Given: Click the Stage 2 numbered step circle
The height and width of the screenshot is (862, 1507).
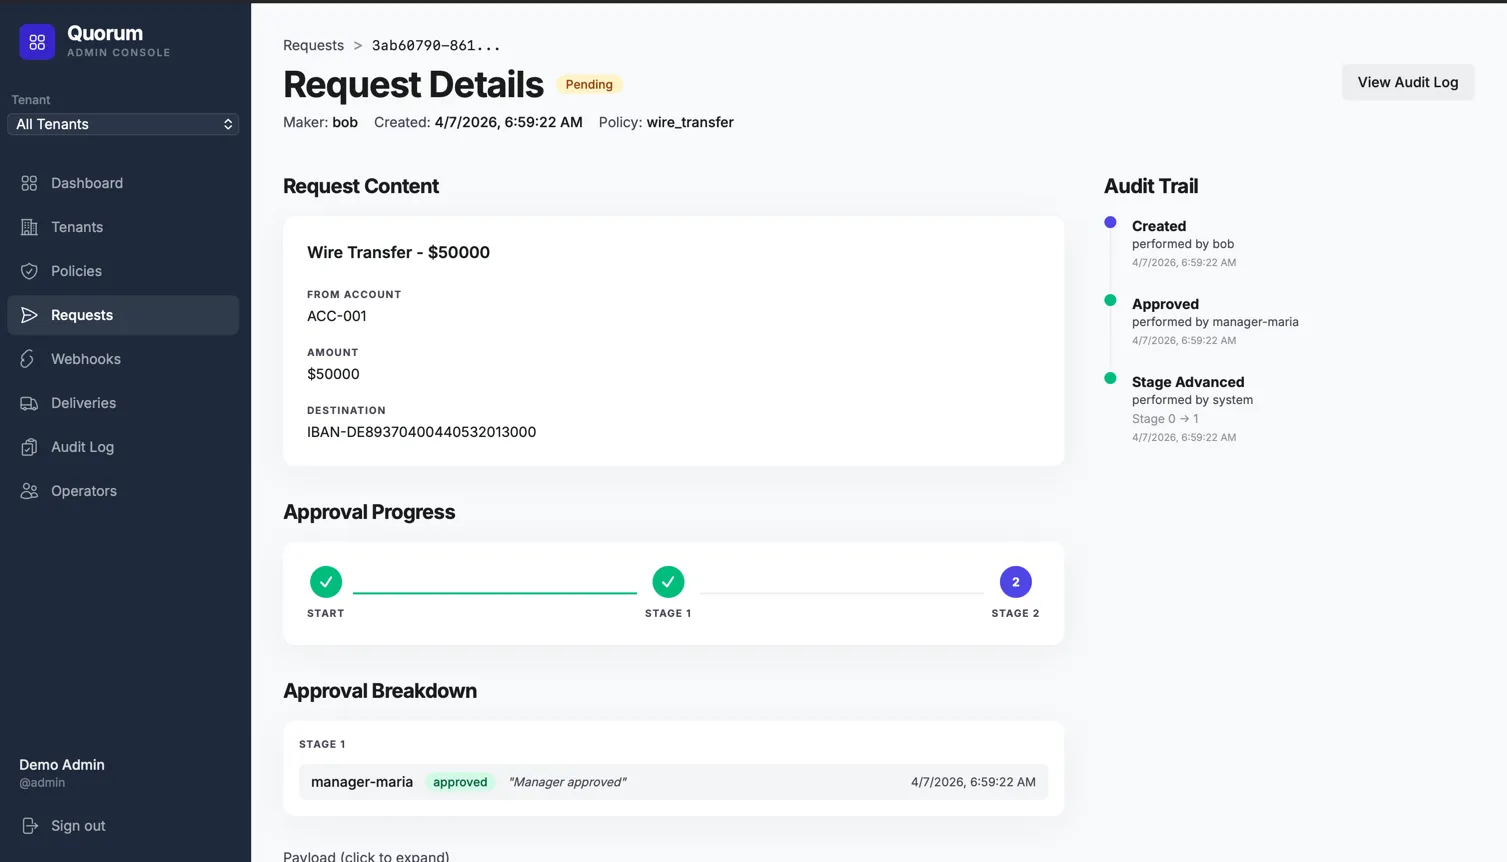Looking at the screenshot, I should pyautogui.click(x=1016, y=582).
